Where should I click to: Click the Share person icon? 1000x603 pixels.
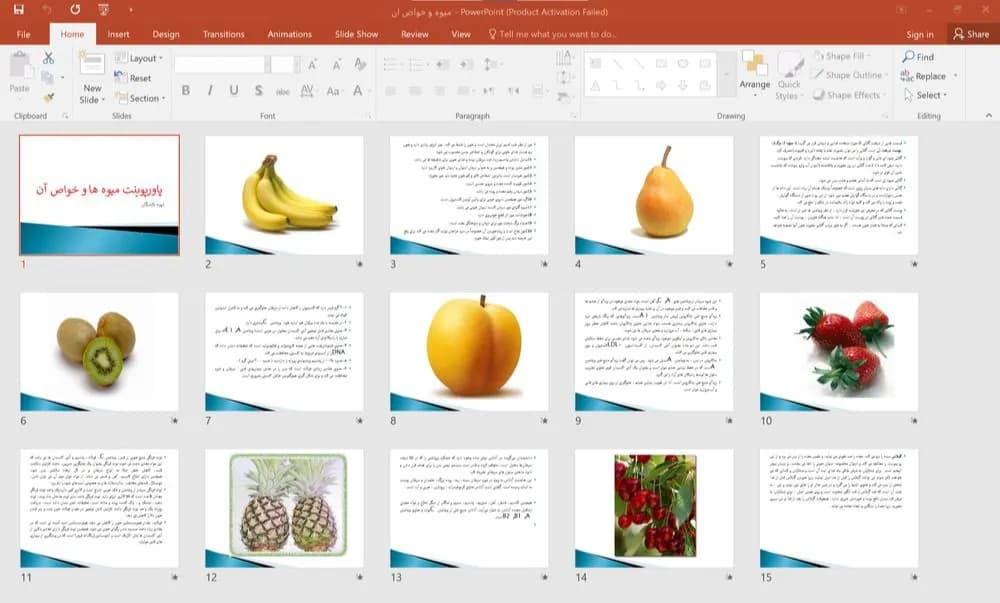coord(959,34)
